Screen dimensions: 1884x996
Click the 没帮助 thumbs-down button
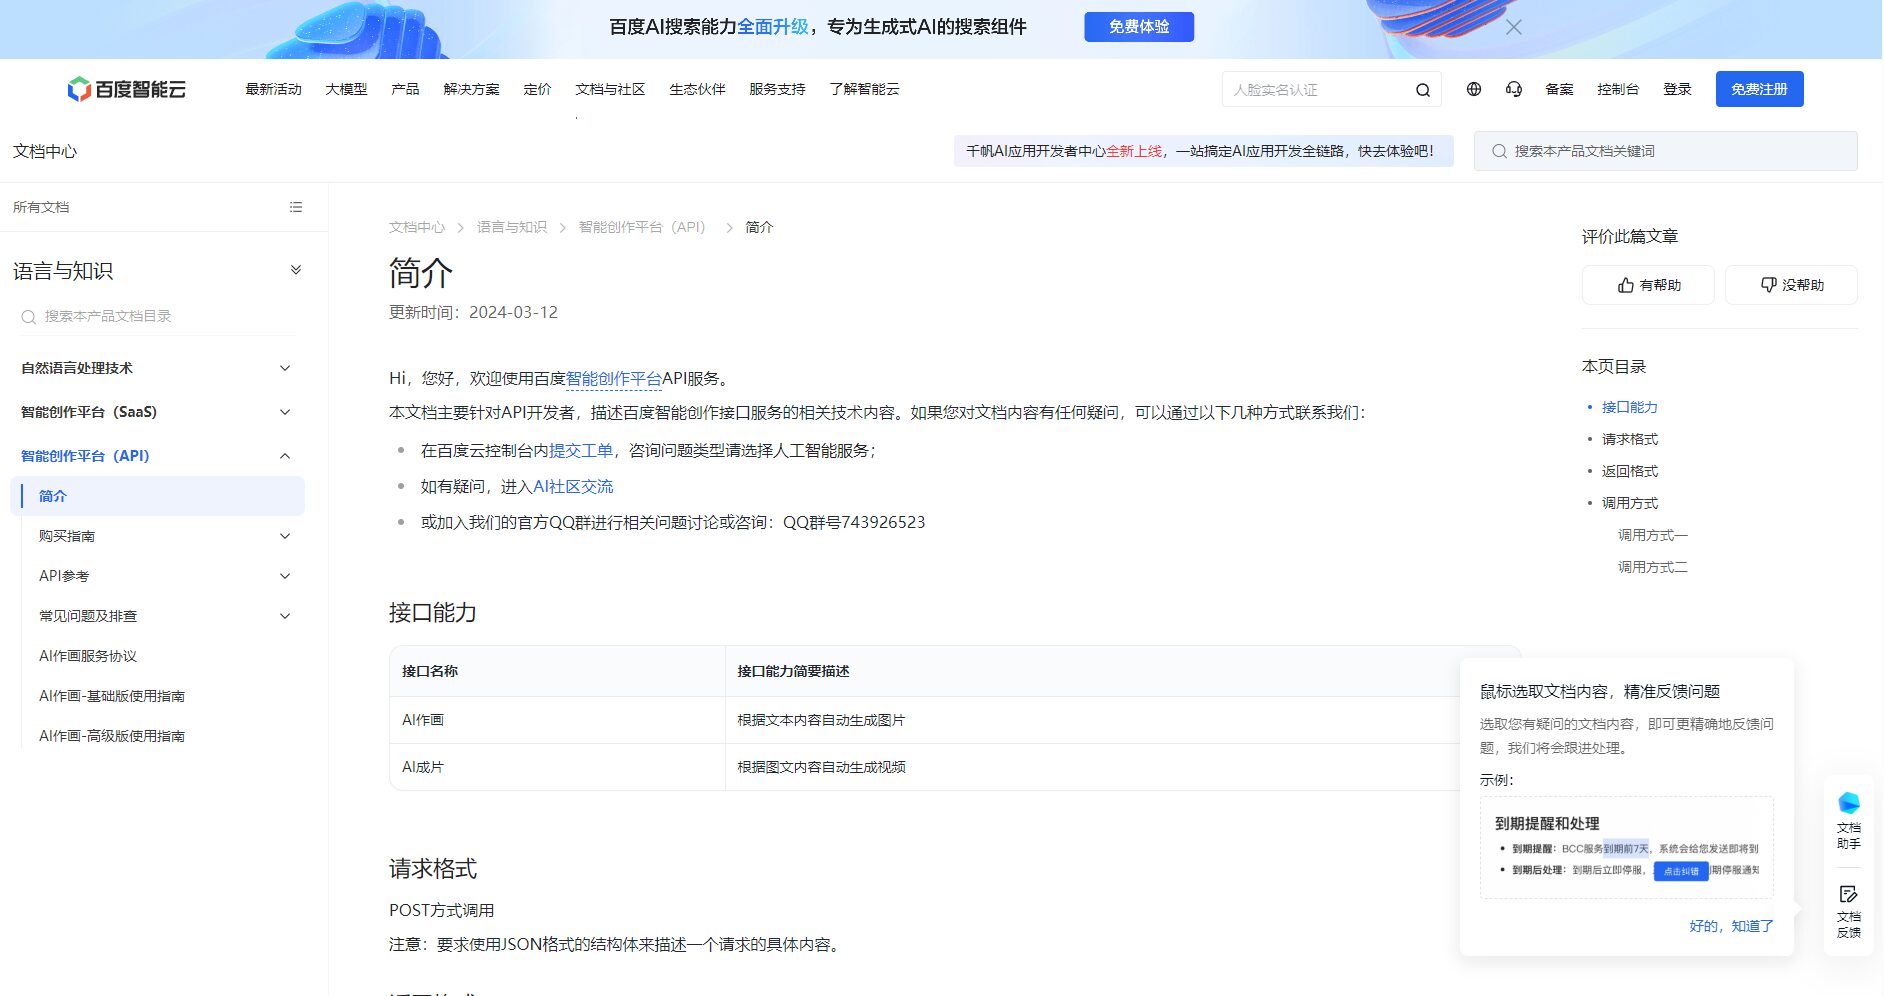pyautogui.click(x=1791, y=285)
